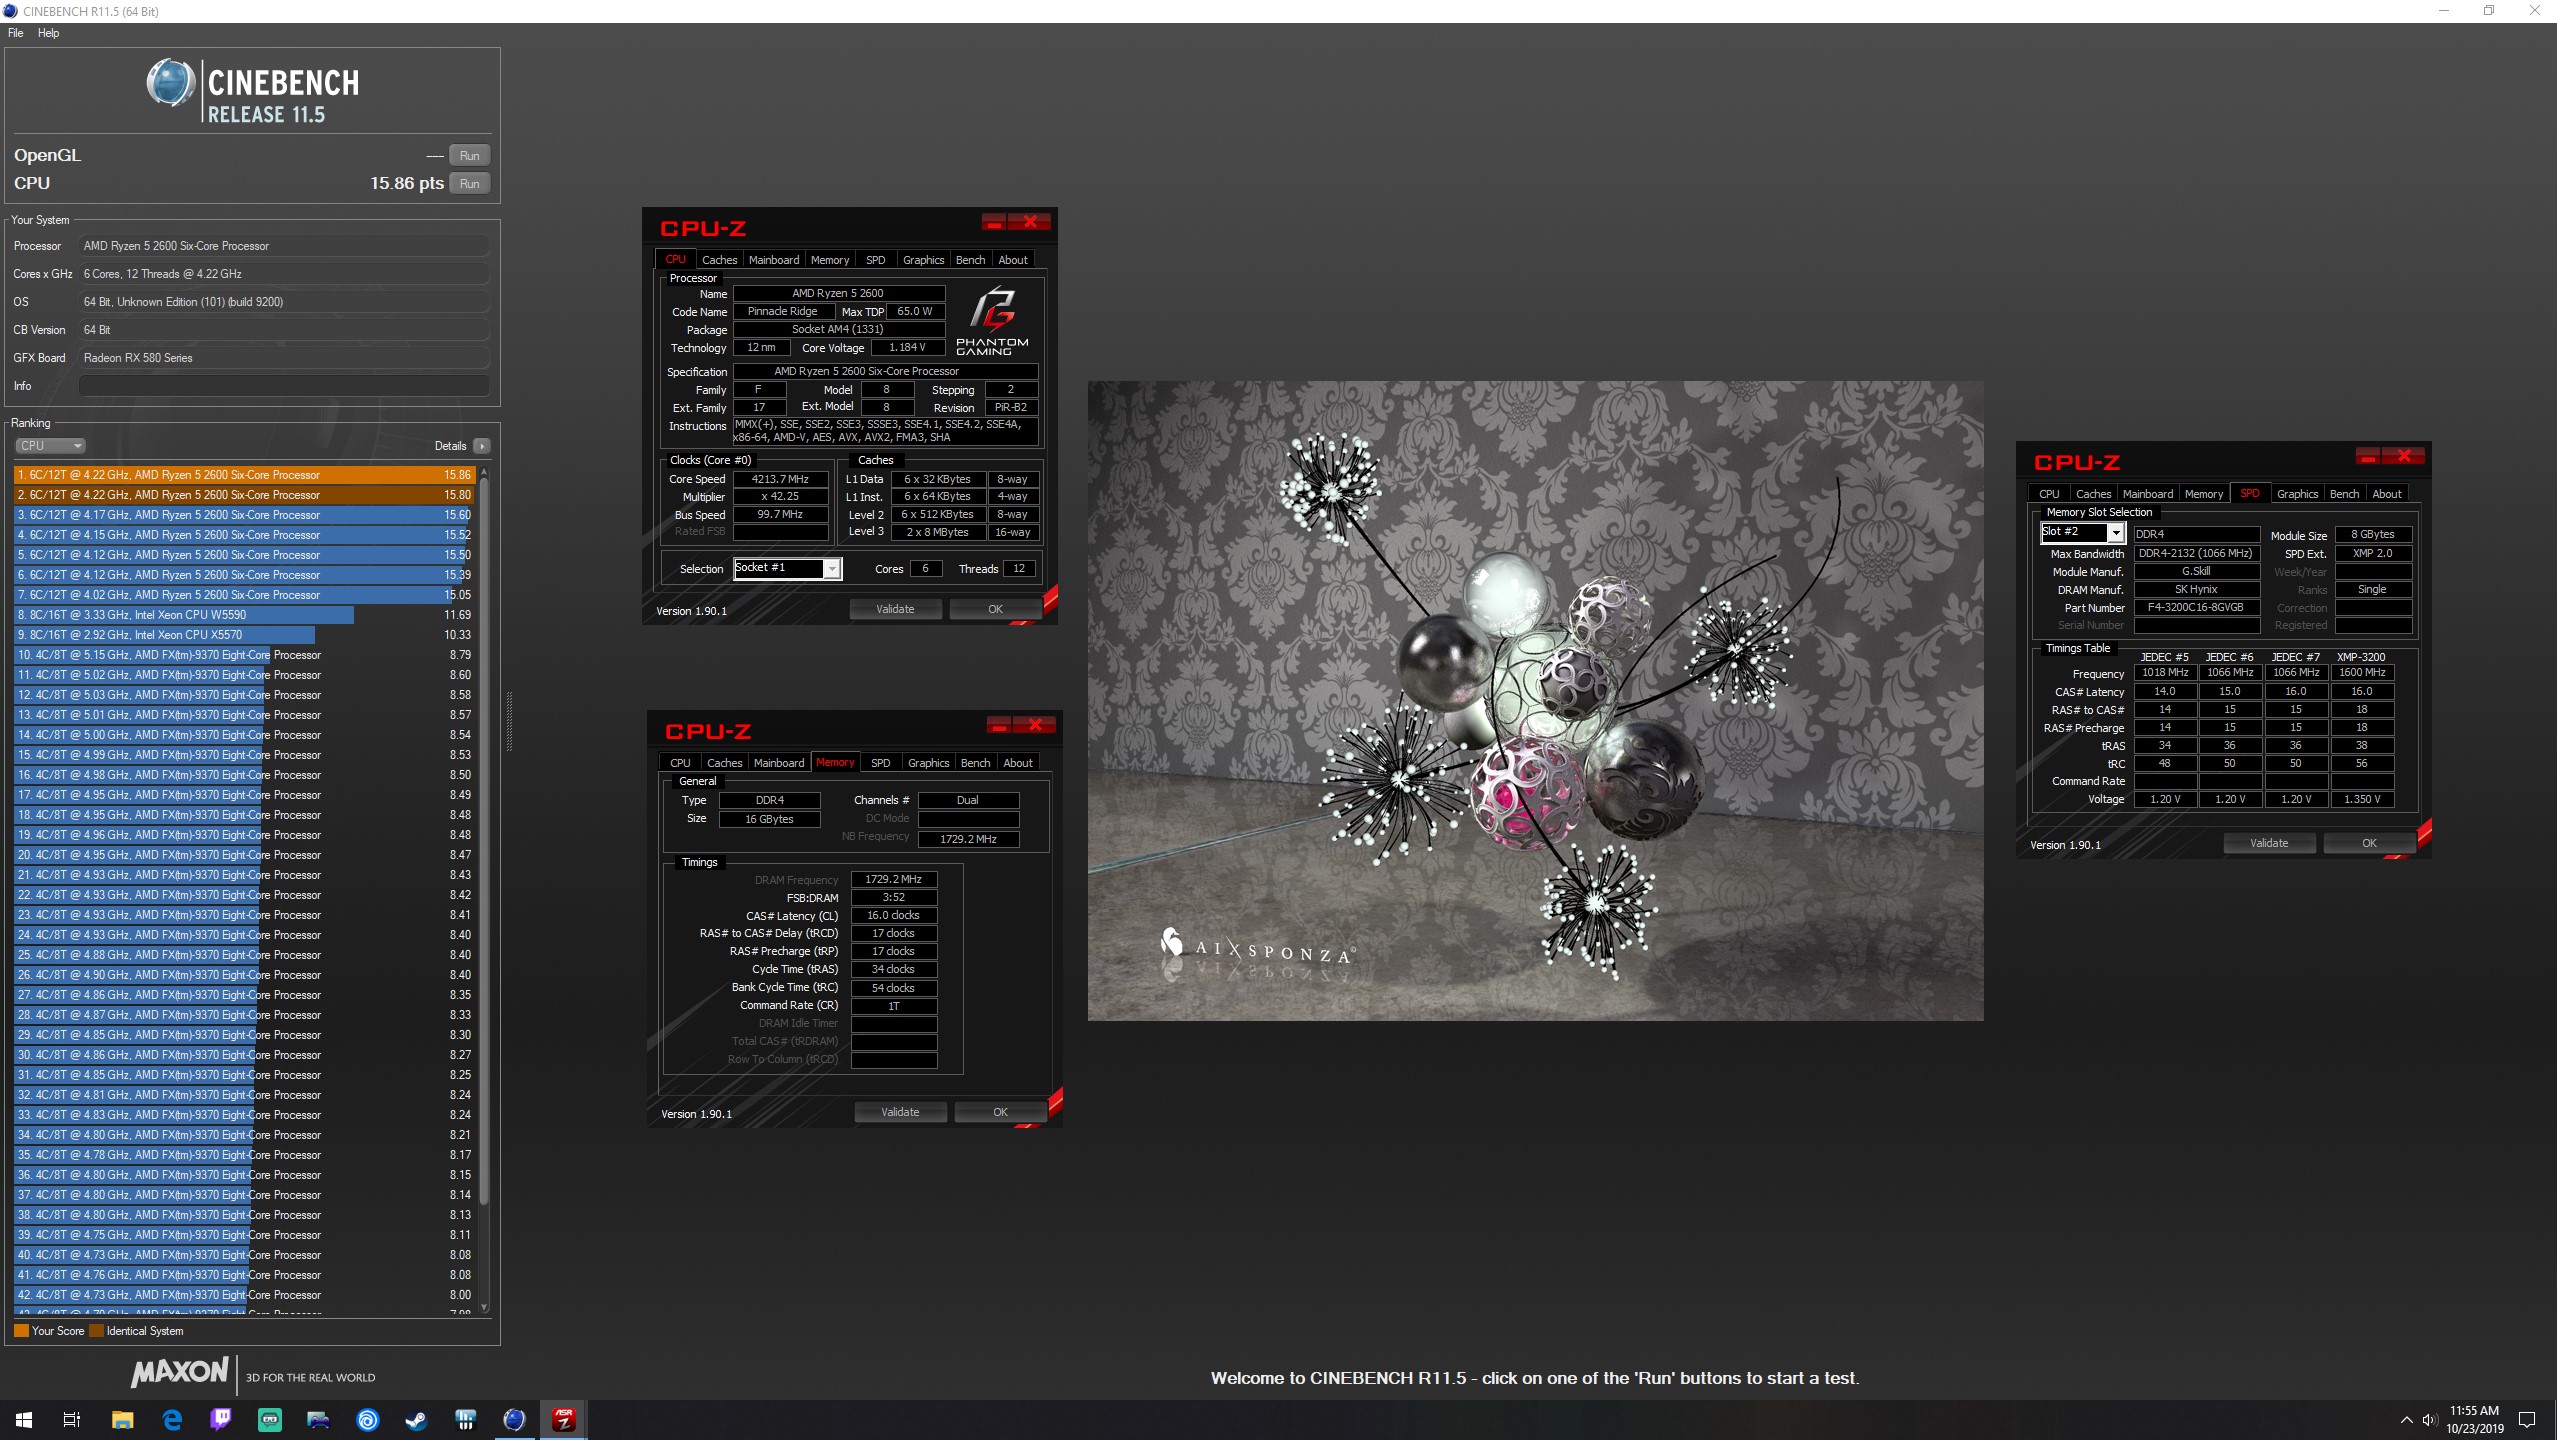Click the panel splitter handle beside the ranking
Viewport: 2557px width, 1440px height.
click(x=509, y=720)
